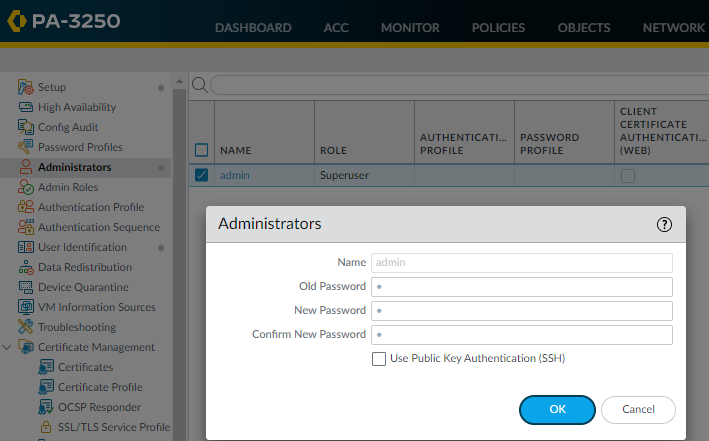Click the Admin Roles icon

coord(26,187)
